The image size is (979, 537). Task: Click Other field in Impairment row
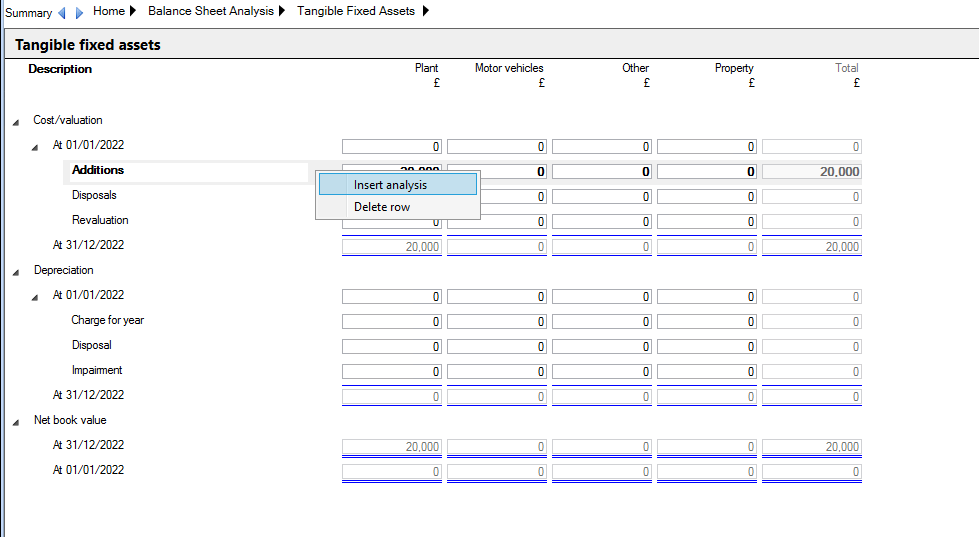(x=602, y=372)
